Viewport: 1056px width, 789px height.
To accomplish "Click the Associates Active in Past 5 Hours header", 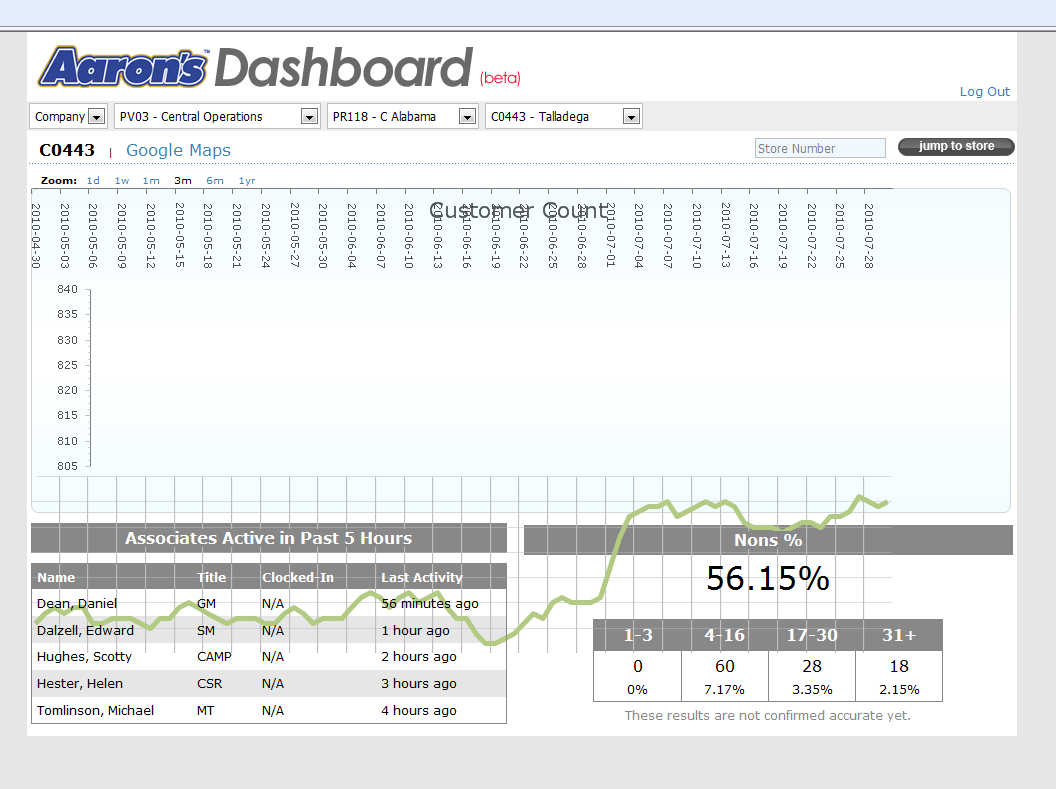I will coord(269,538).
